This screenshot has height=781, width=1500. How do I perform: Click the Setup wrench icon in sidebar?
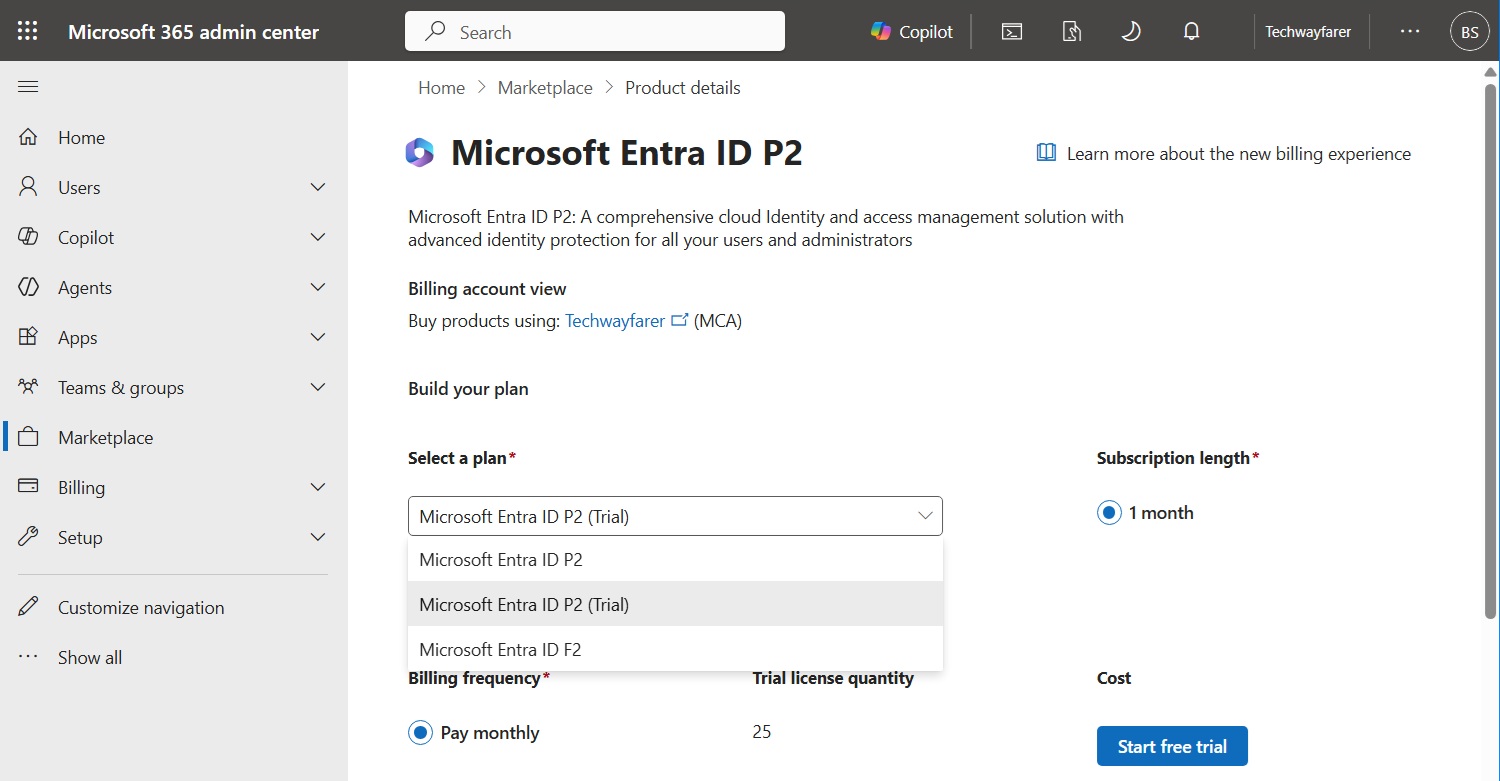(28, 537)
